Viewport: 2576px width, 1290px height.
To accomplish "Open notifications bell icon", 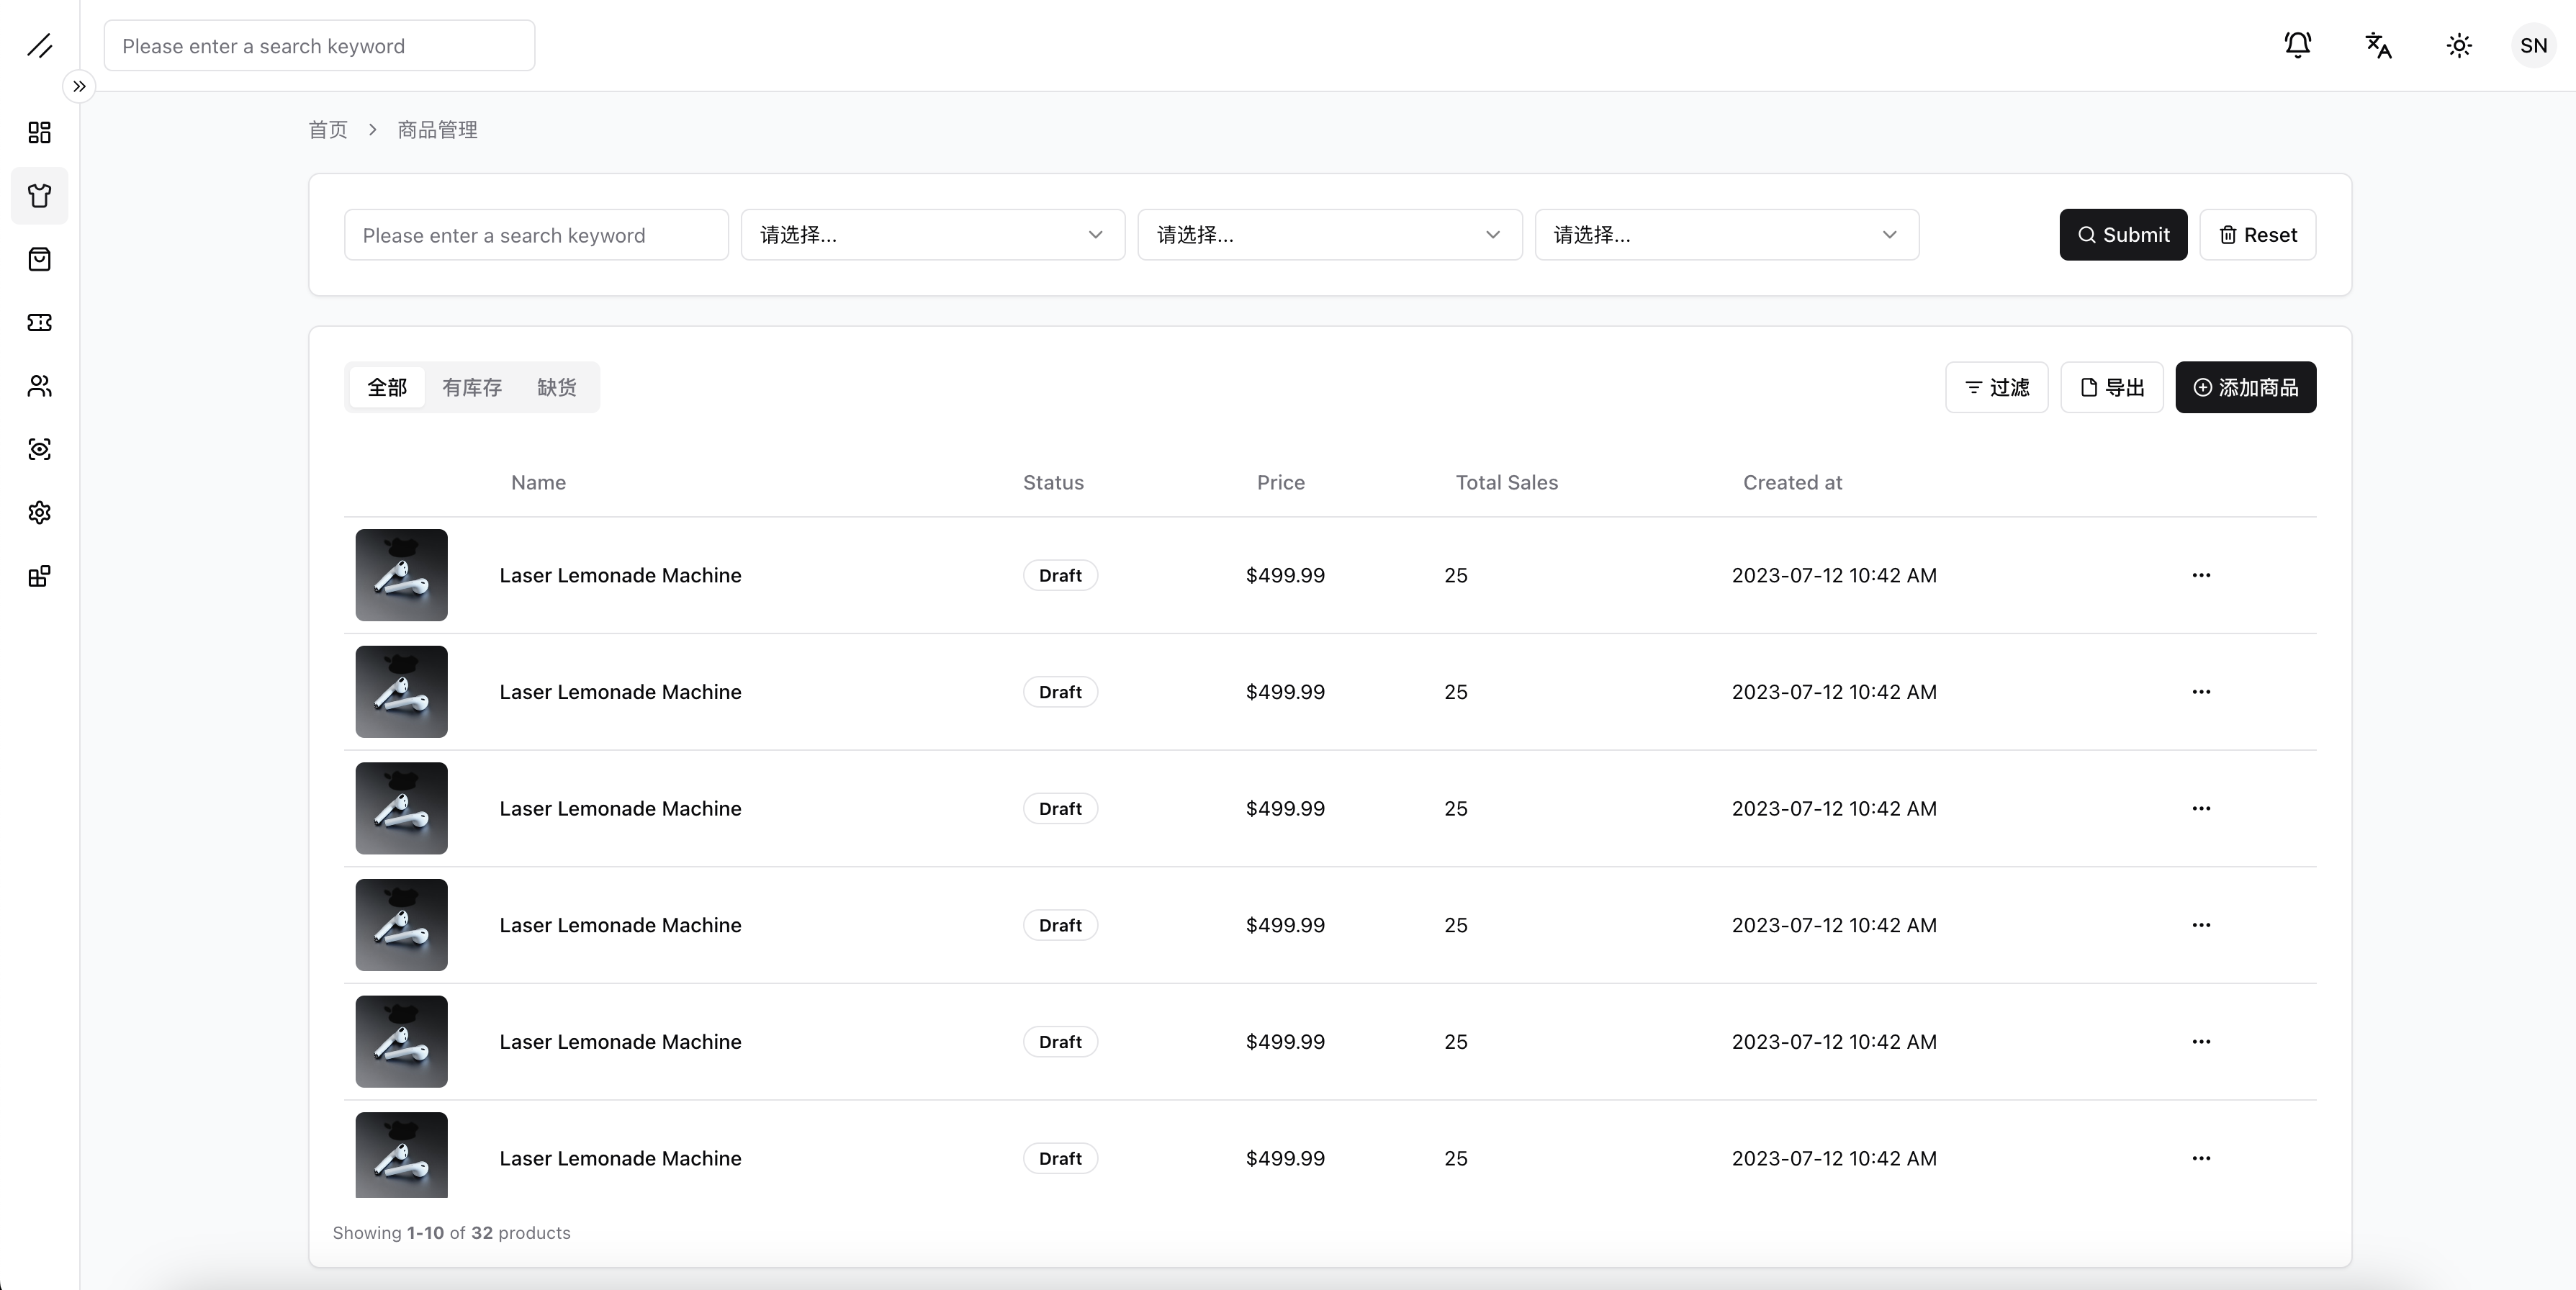I will click(x=2297, y=45).
